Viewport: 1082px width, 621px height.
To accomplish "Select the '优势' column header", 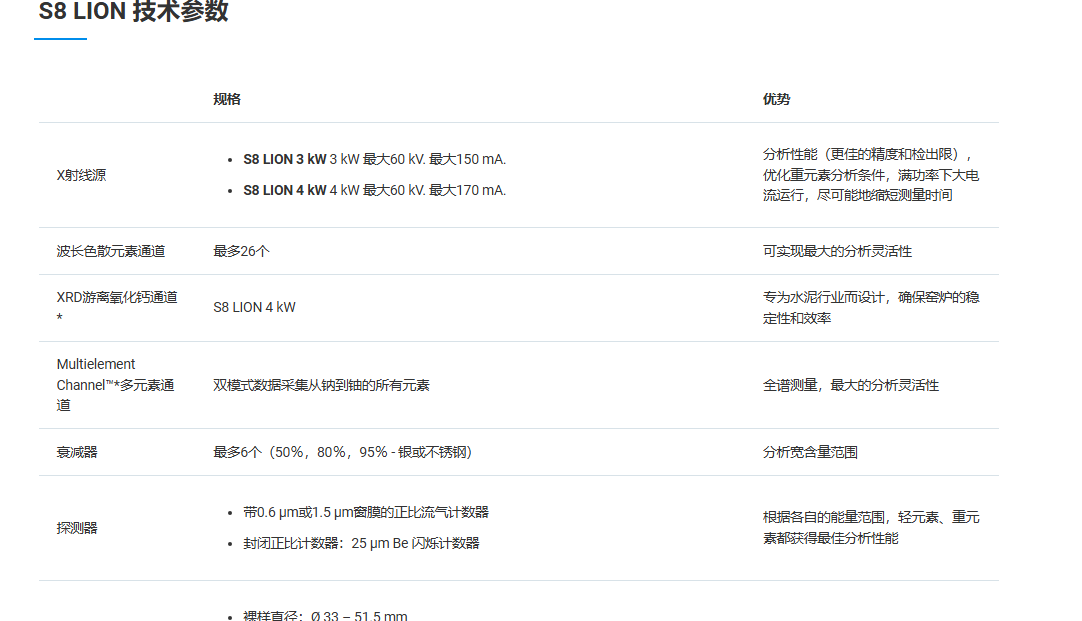I will (x=776, y=99).
